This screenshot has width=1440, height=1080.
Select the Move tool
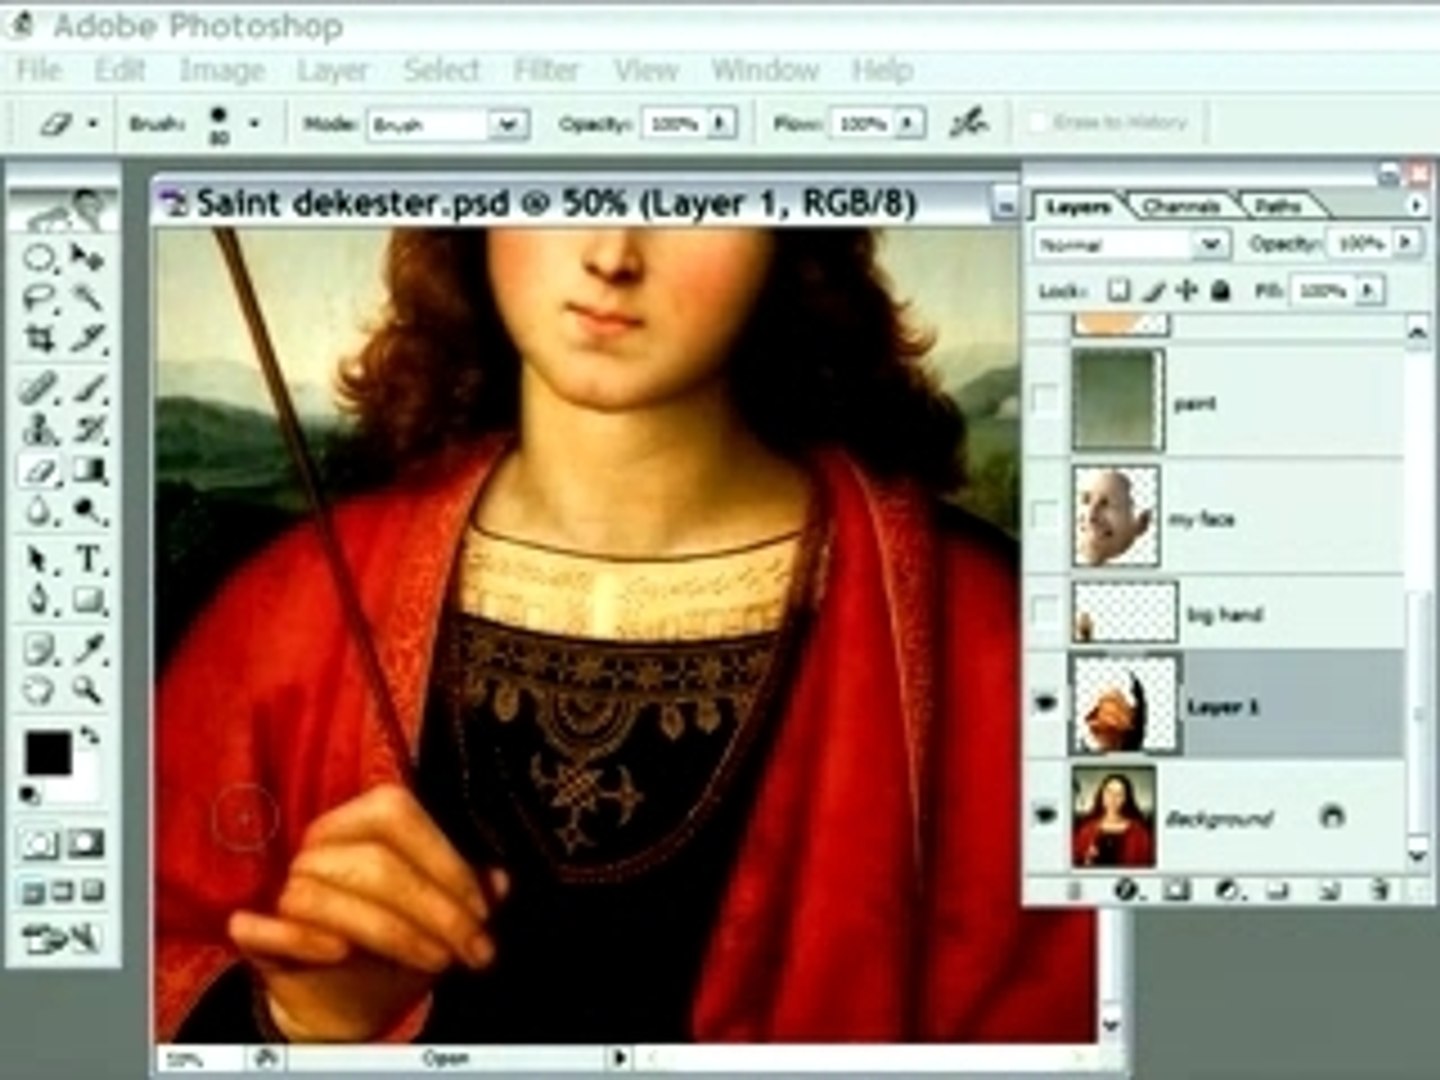[88, 259]
